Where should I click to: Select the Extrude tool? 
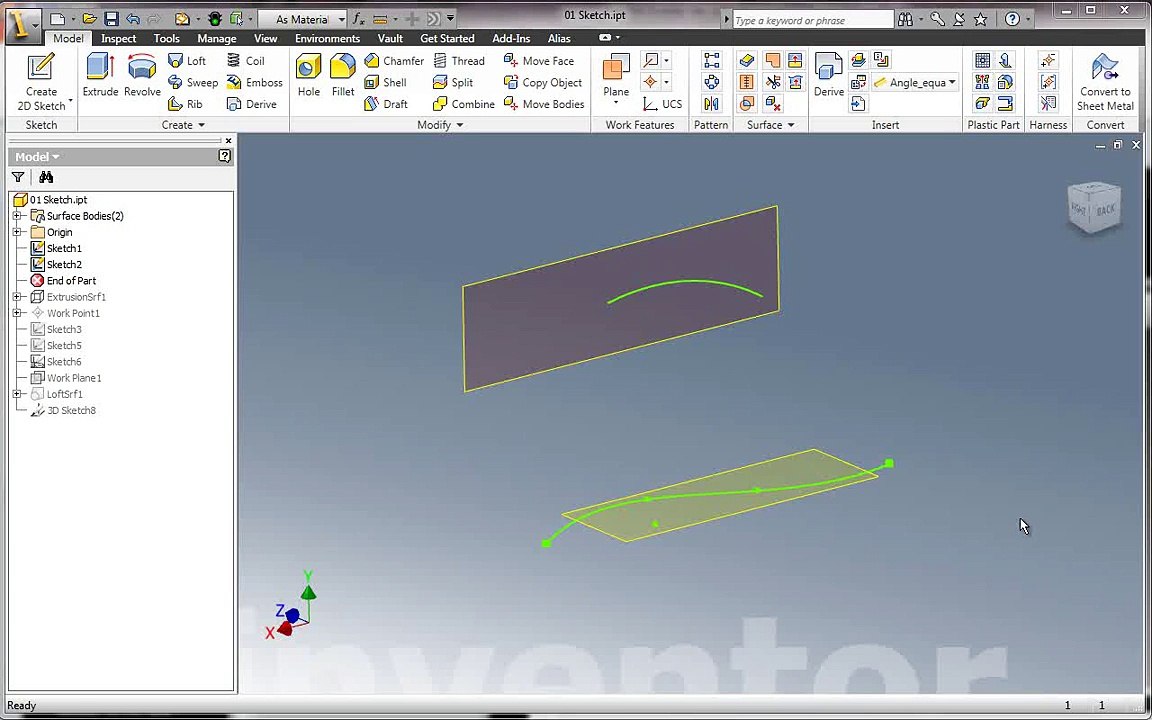pyautogui.click(x=100, y=76)
